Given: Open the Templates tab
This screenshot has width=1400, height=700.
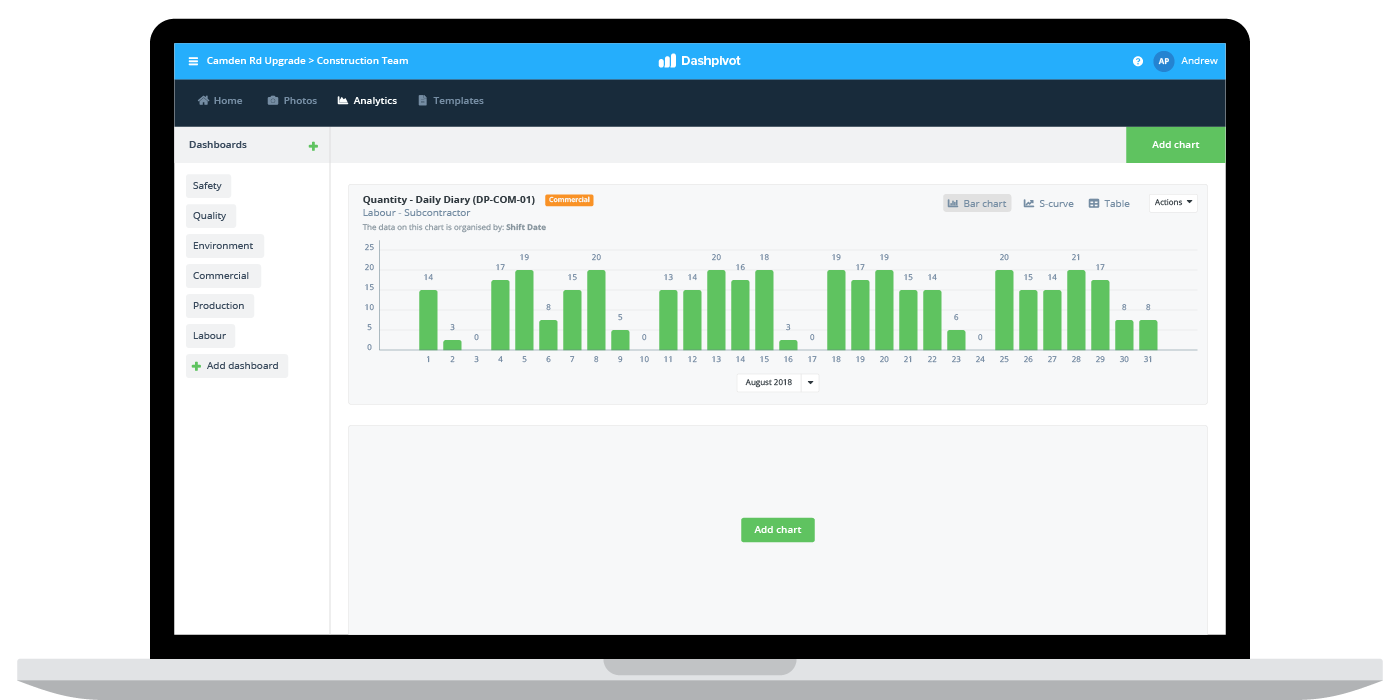Looking at the screenshot, I should [x=451, y=101].
